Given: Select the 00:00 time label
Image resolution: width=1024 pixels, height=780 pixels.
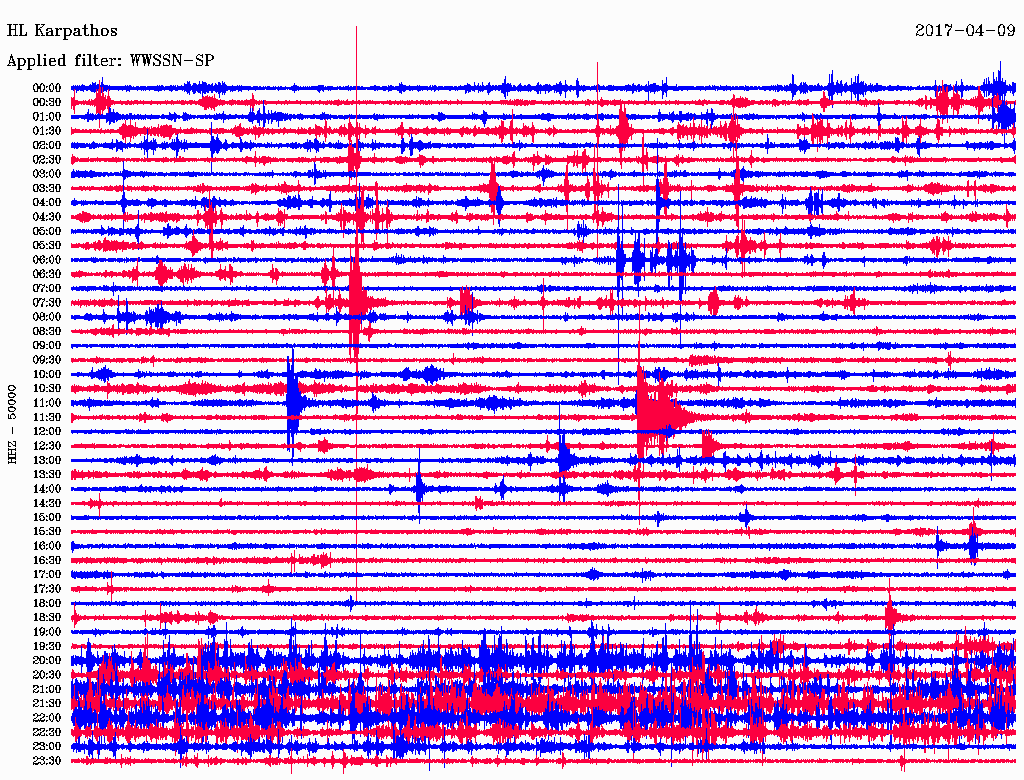Looking at the screenshot, I should tap(47, 88).
